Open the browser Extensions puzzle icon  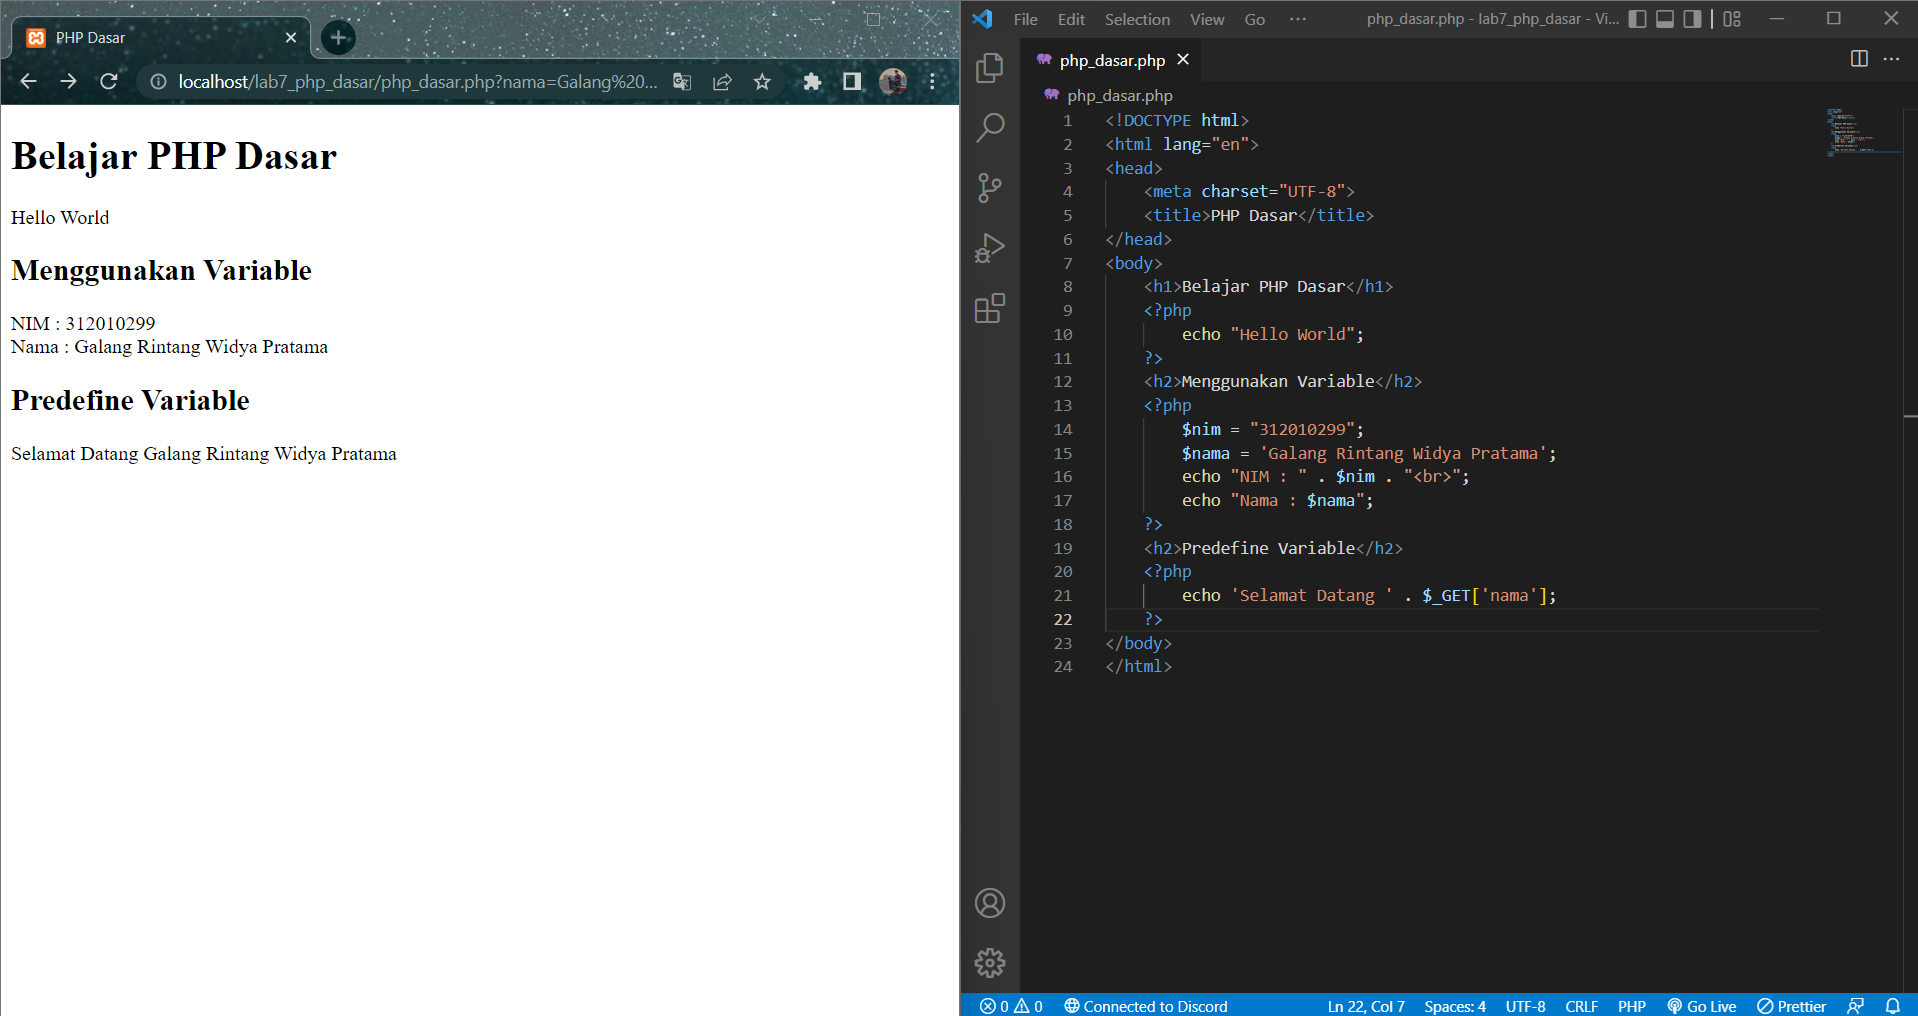(812, 81)
